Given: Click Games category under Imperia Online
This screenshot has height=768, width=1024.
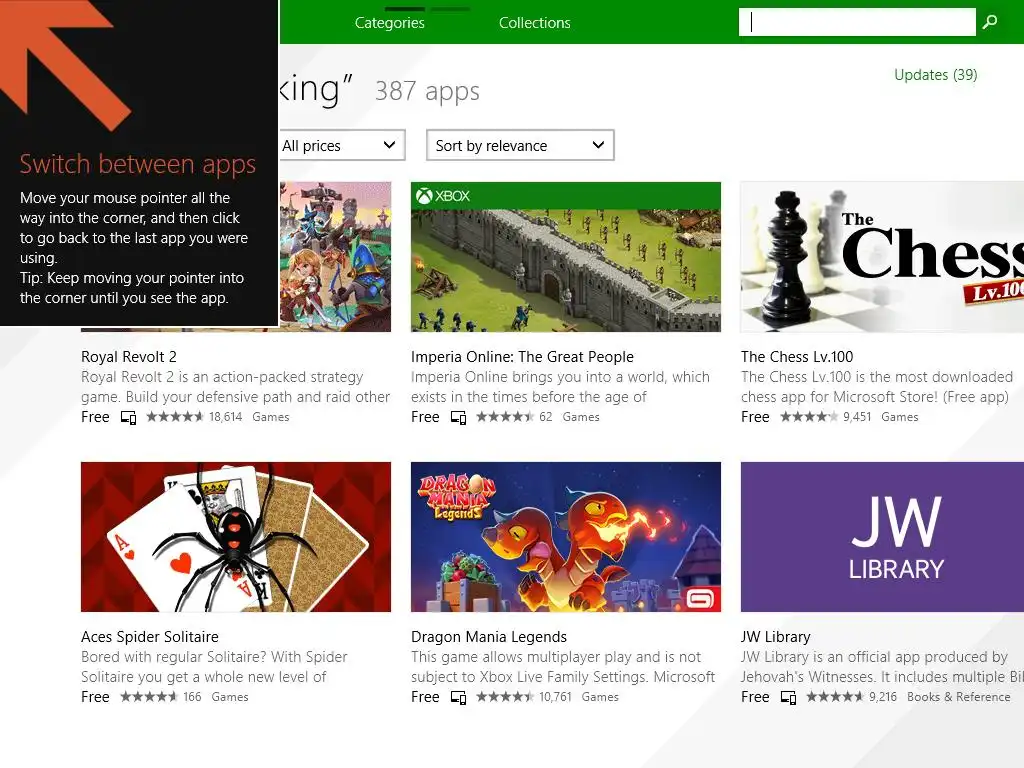Looking at the screenshot, I should click(581, 417).
